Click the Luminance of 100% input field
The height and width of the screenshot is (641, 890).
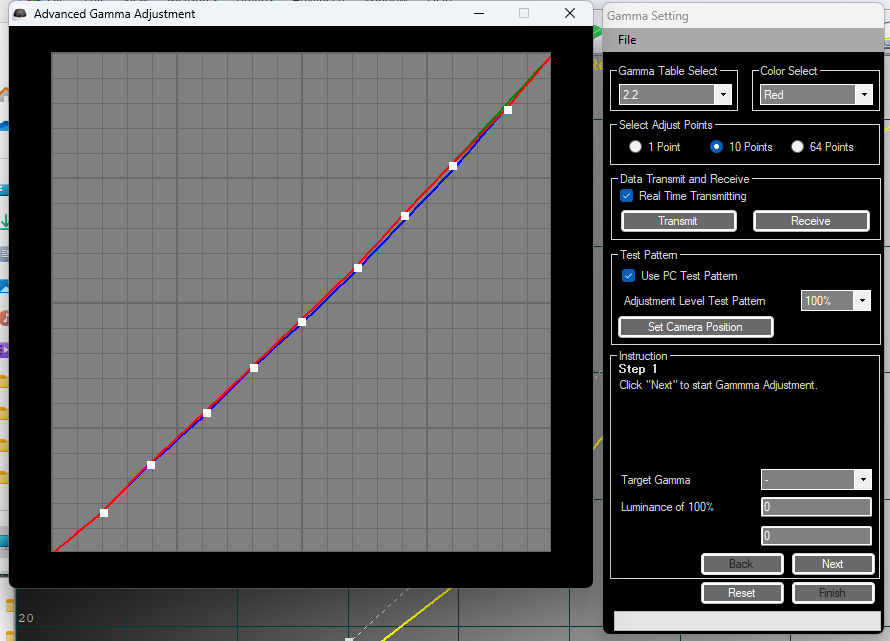(816, 507)
